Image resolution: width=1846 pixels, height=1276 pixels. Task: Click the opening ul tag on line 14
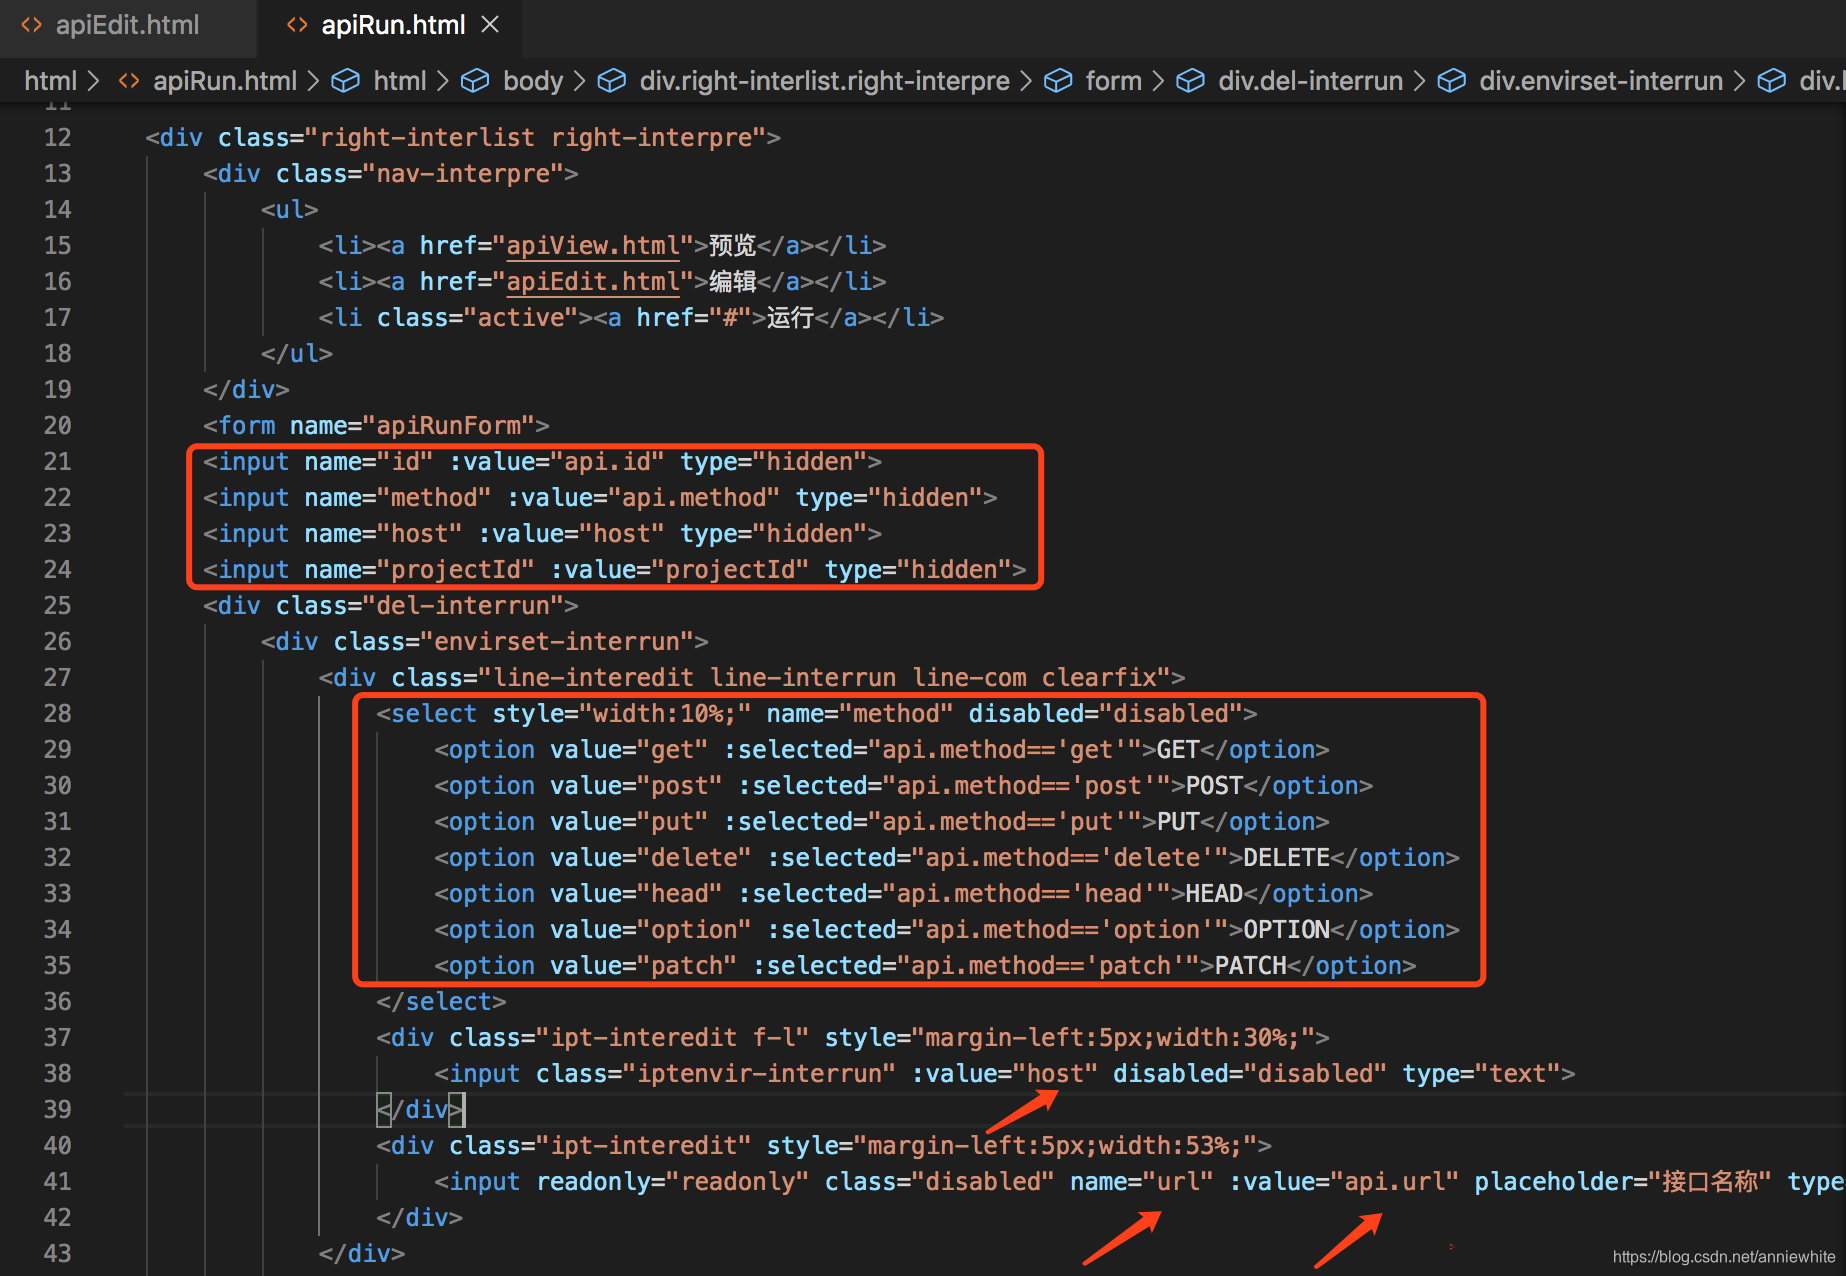coord(290,210)
